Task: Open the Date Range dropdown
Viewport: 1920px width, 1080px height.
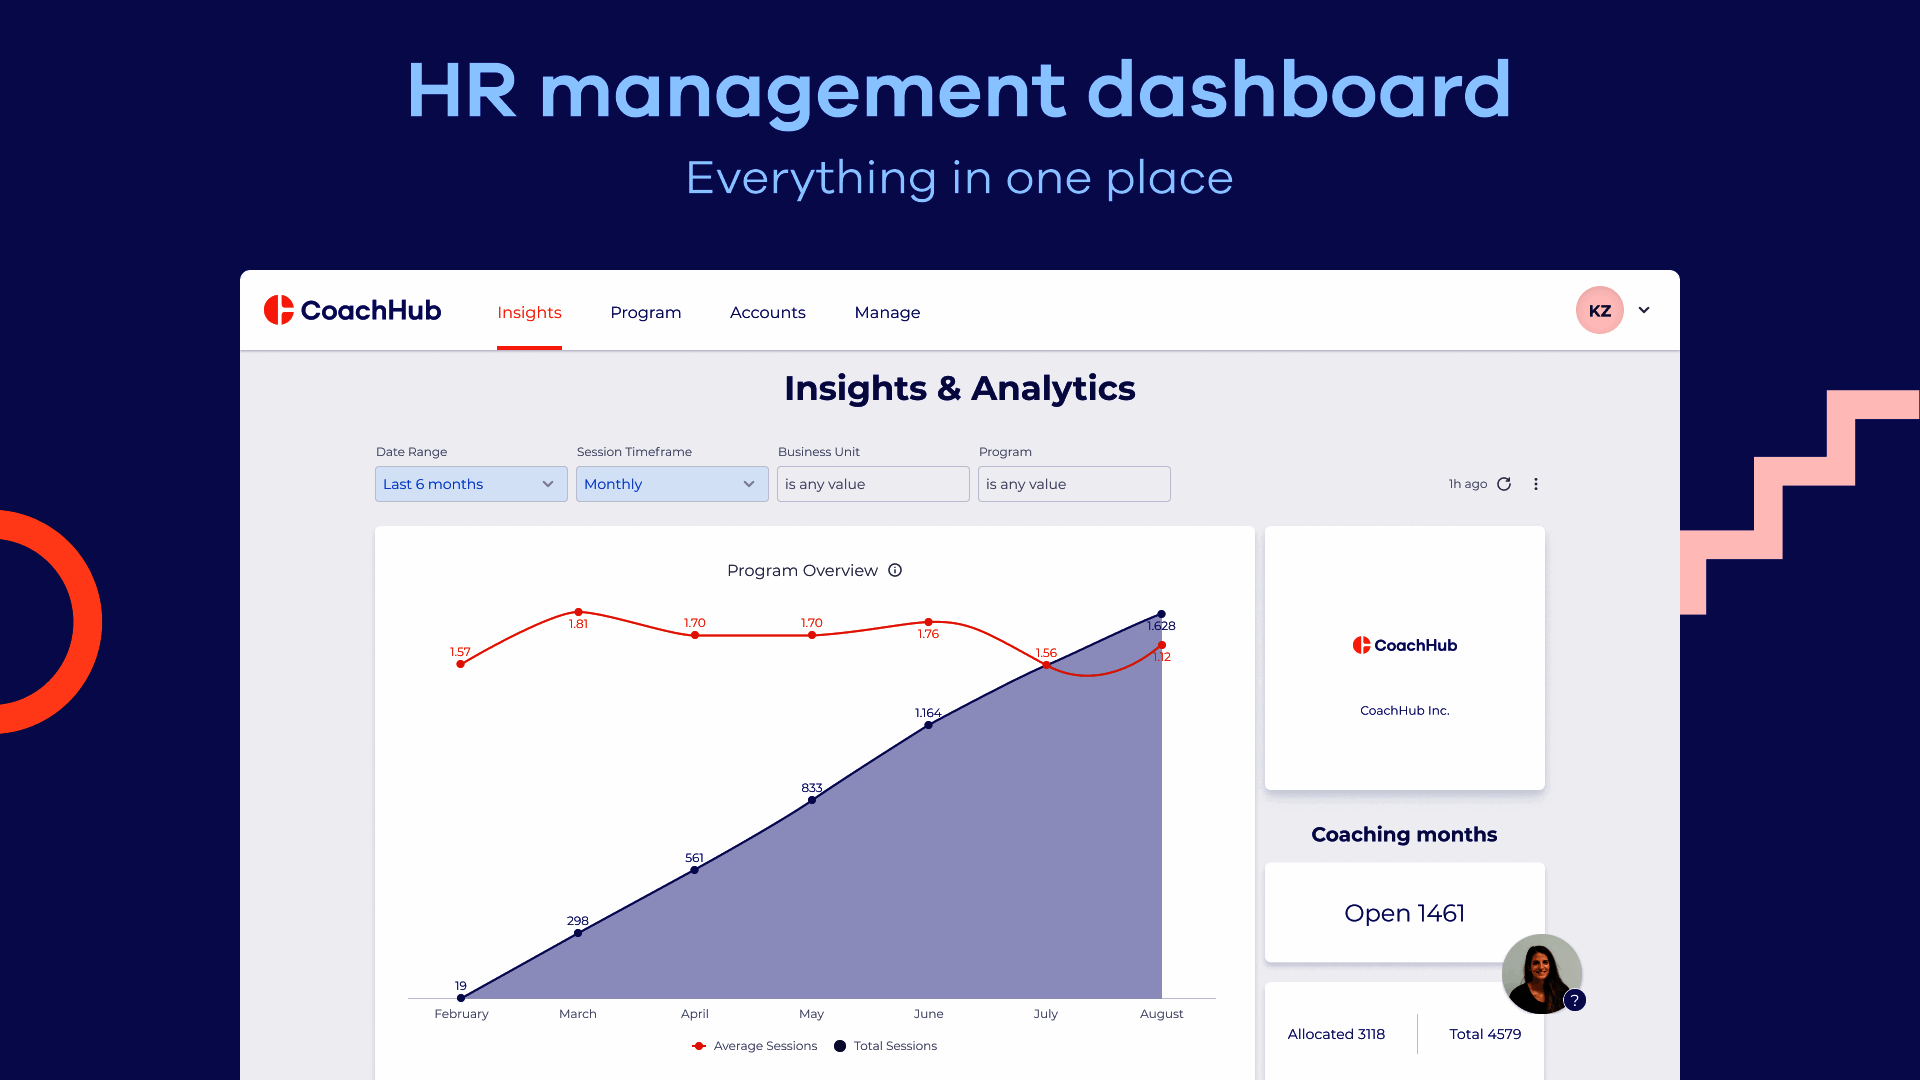Action: pyautogui.click(x=470, y=484)
